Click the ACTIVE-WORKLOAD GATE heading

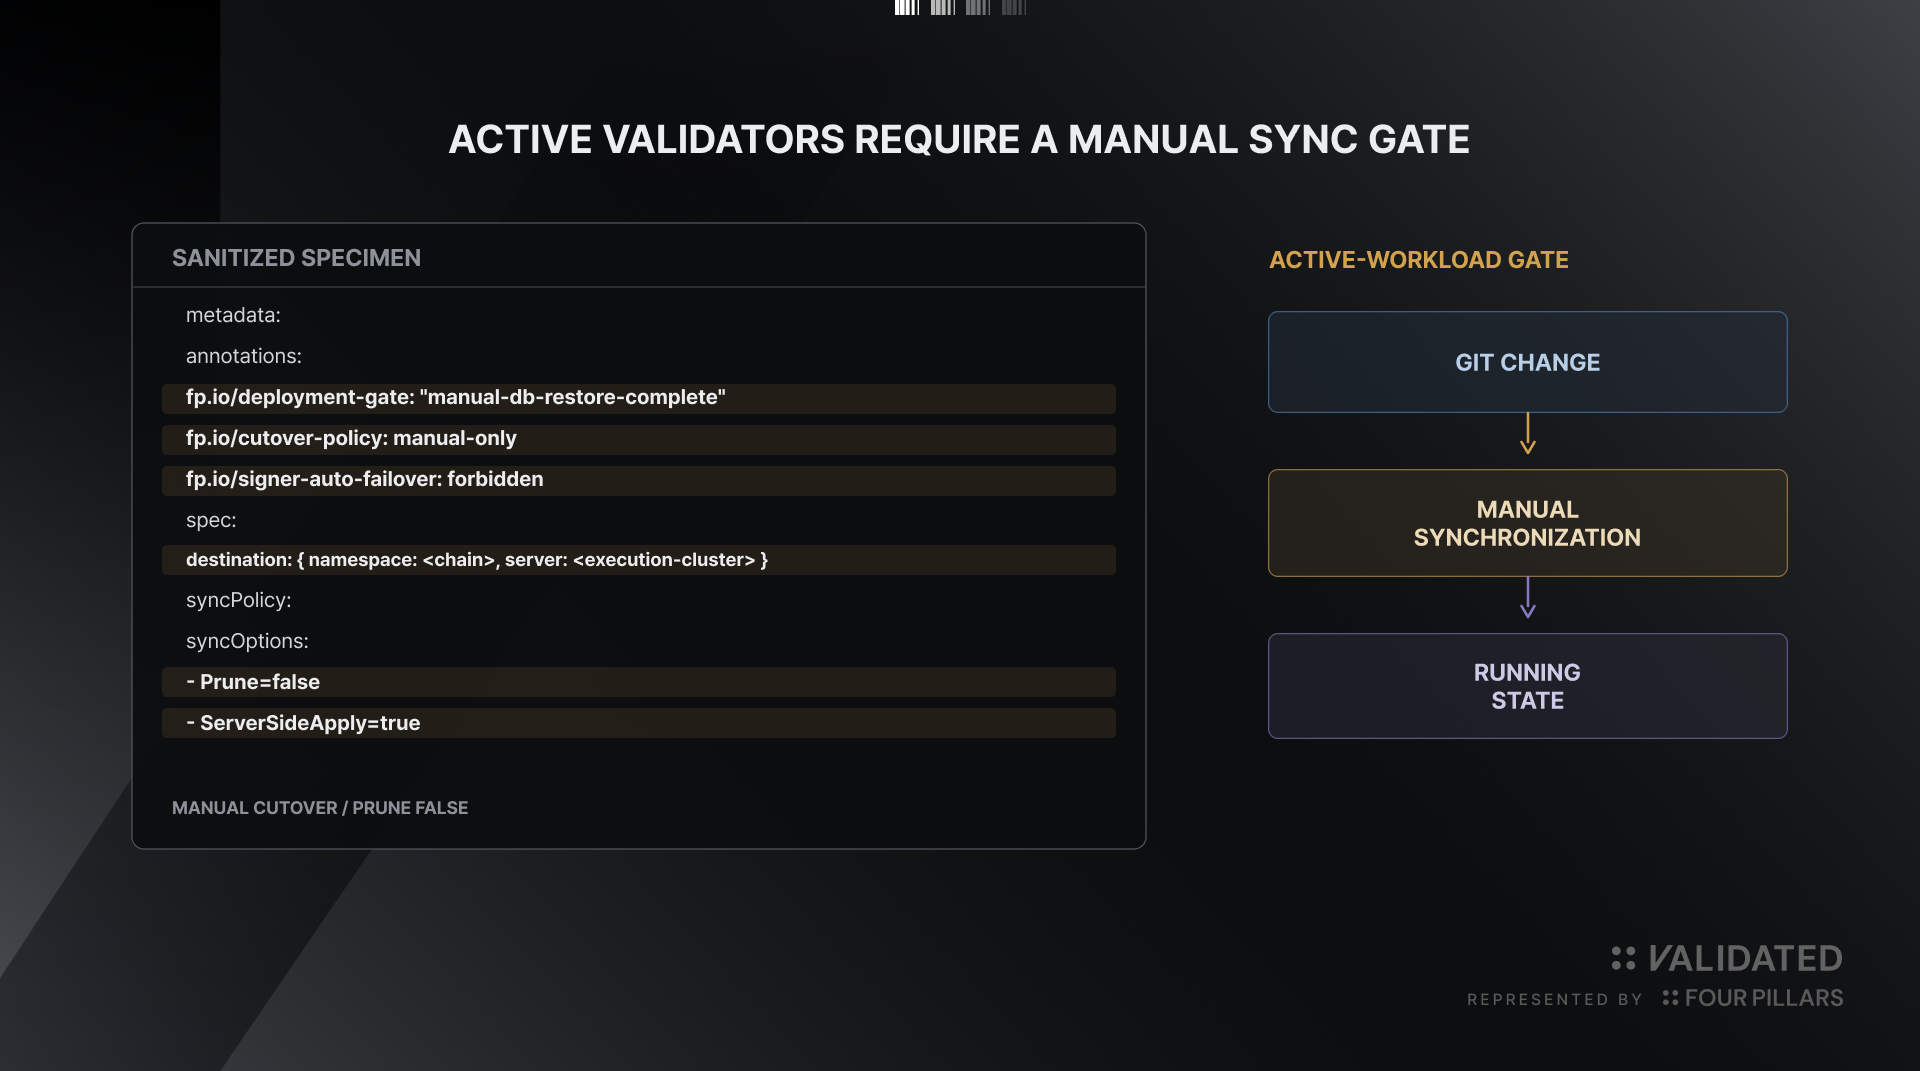coord(1418,260)
